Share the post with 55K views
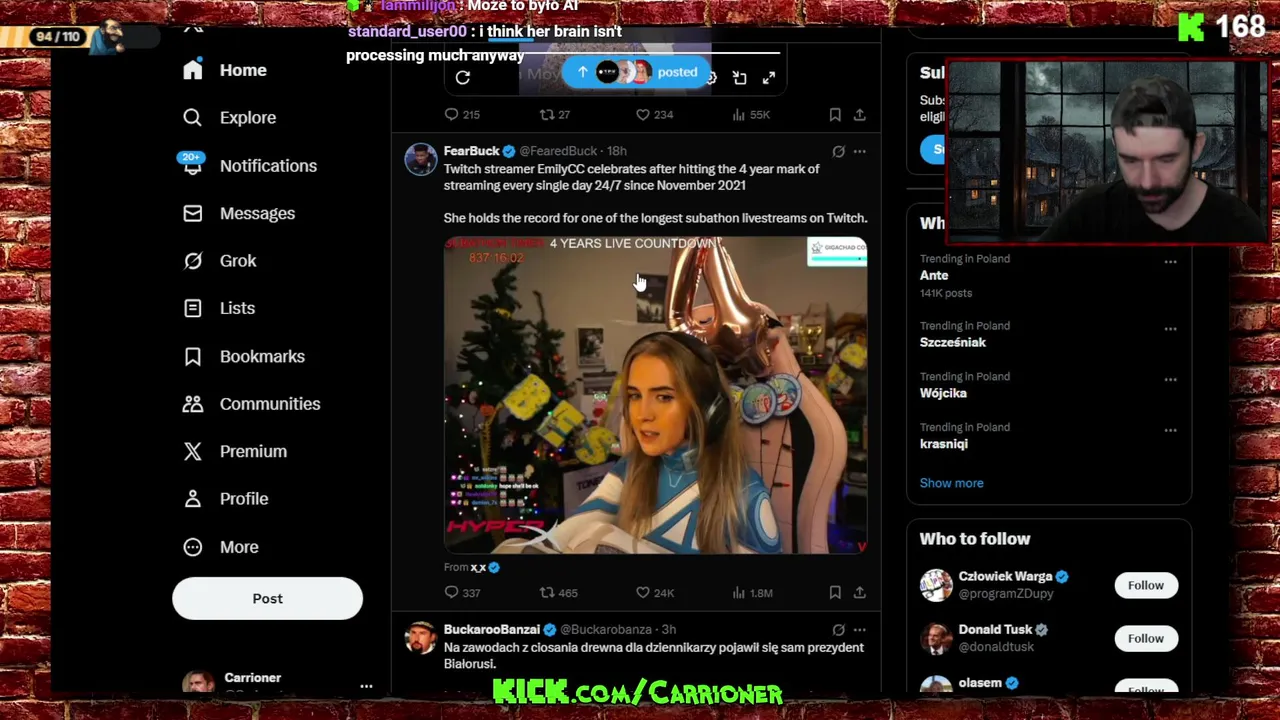Image resolution: width=1280 pixels, height=720 pixels. tap(859, 114)
